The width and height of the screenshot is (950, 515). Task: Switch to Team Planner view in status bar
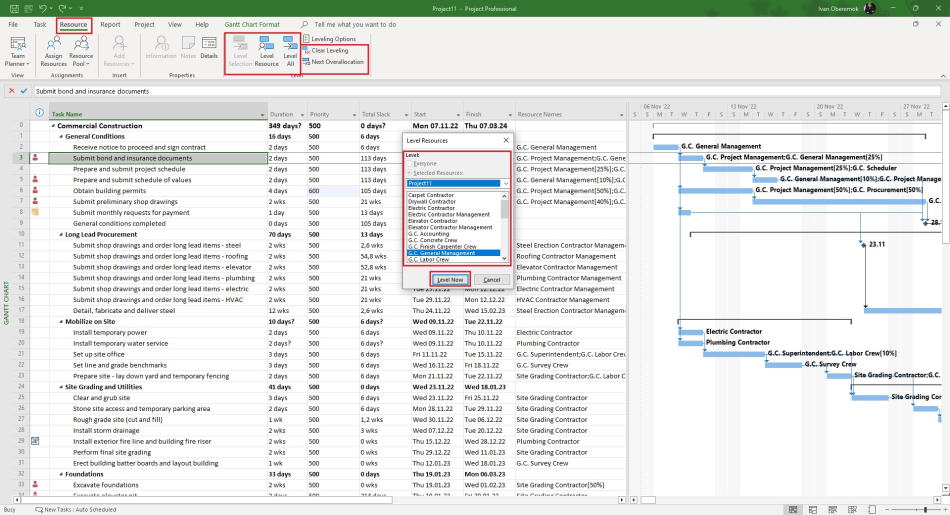[x=832, y=510]
